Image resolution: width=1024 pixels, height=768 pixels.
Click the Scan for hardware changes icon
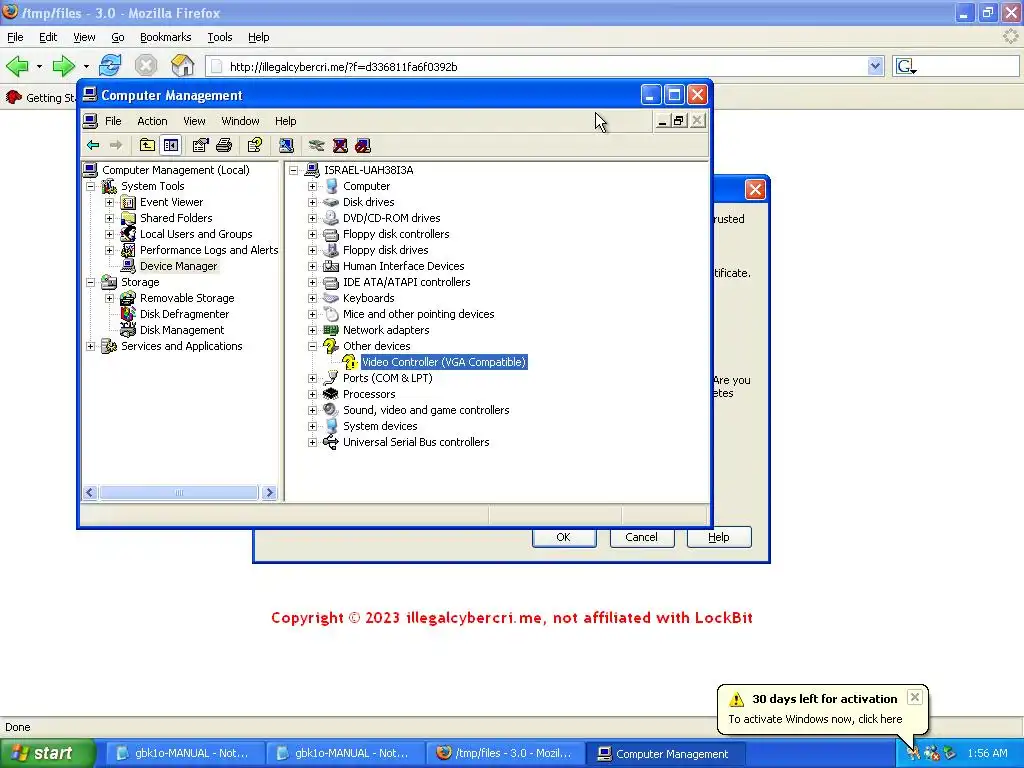[286, 145]
